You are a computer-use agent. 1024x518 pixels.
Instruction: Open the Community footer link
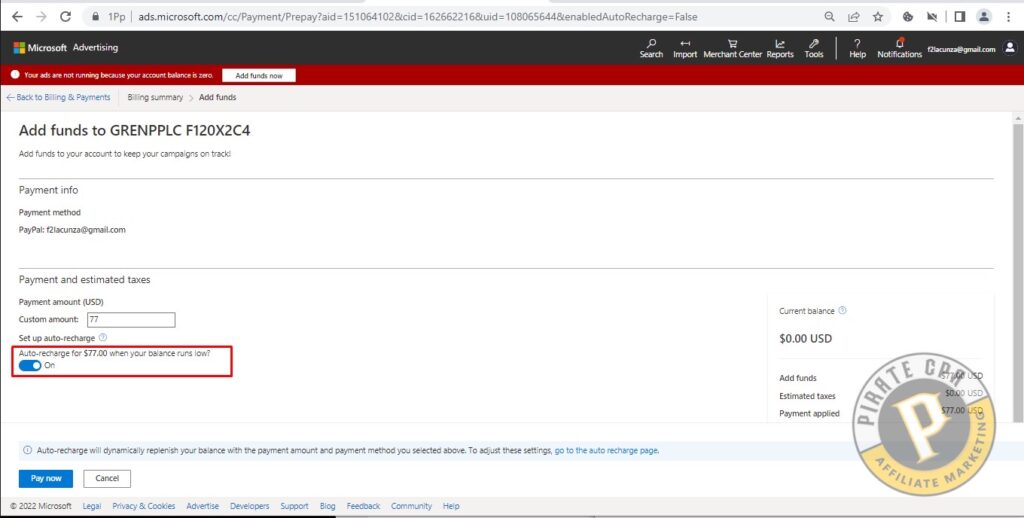pos(411,506)
